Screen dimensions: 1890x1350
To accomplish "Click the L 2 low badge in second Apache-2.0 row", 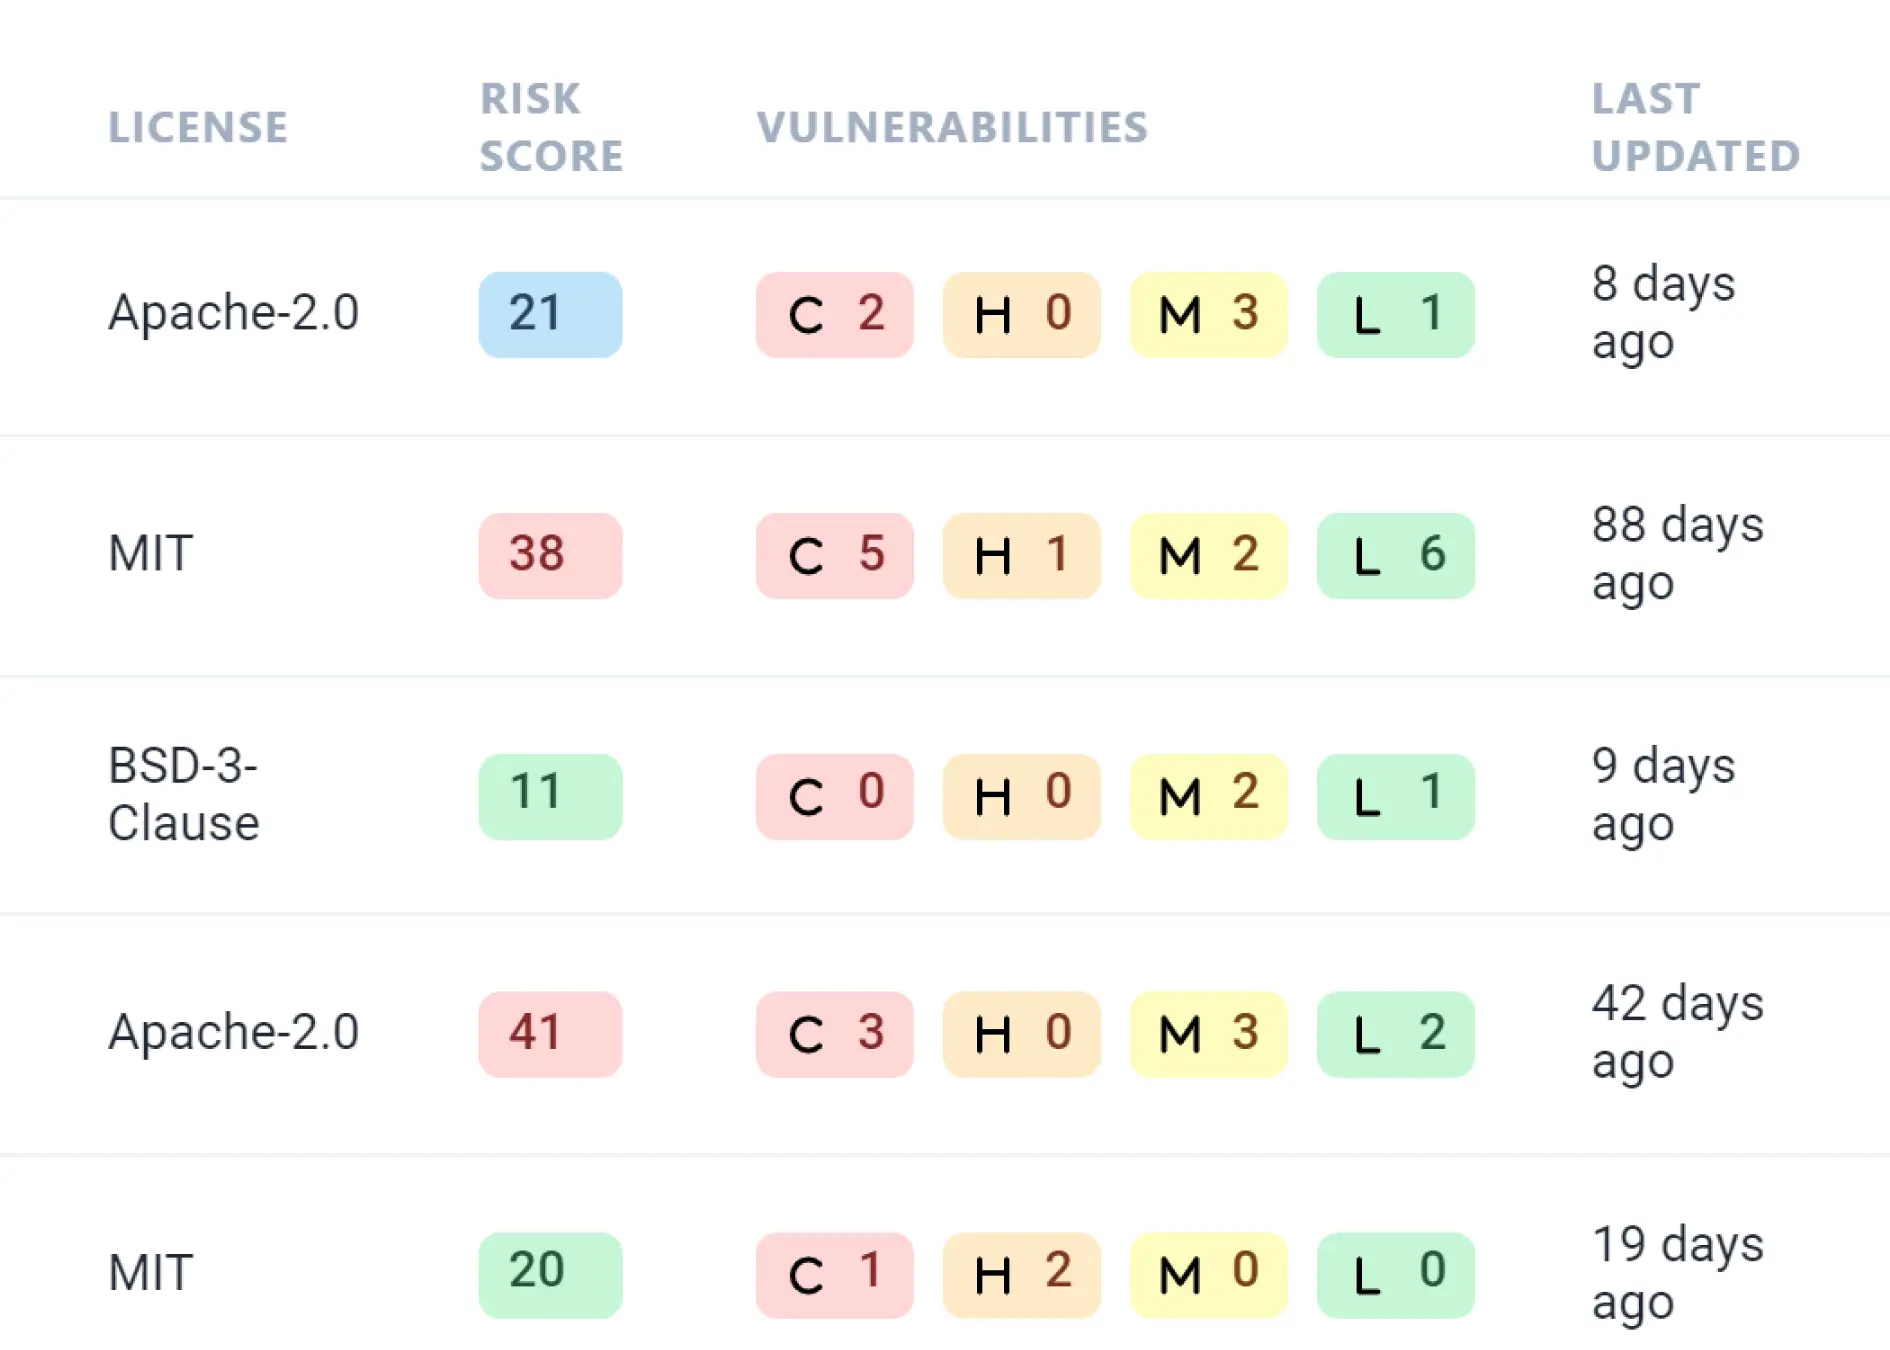I will pos(1395,1035).
